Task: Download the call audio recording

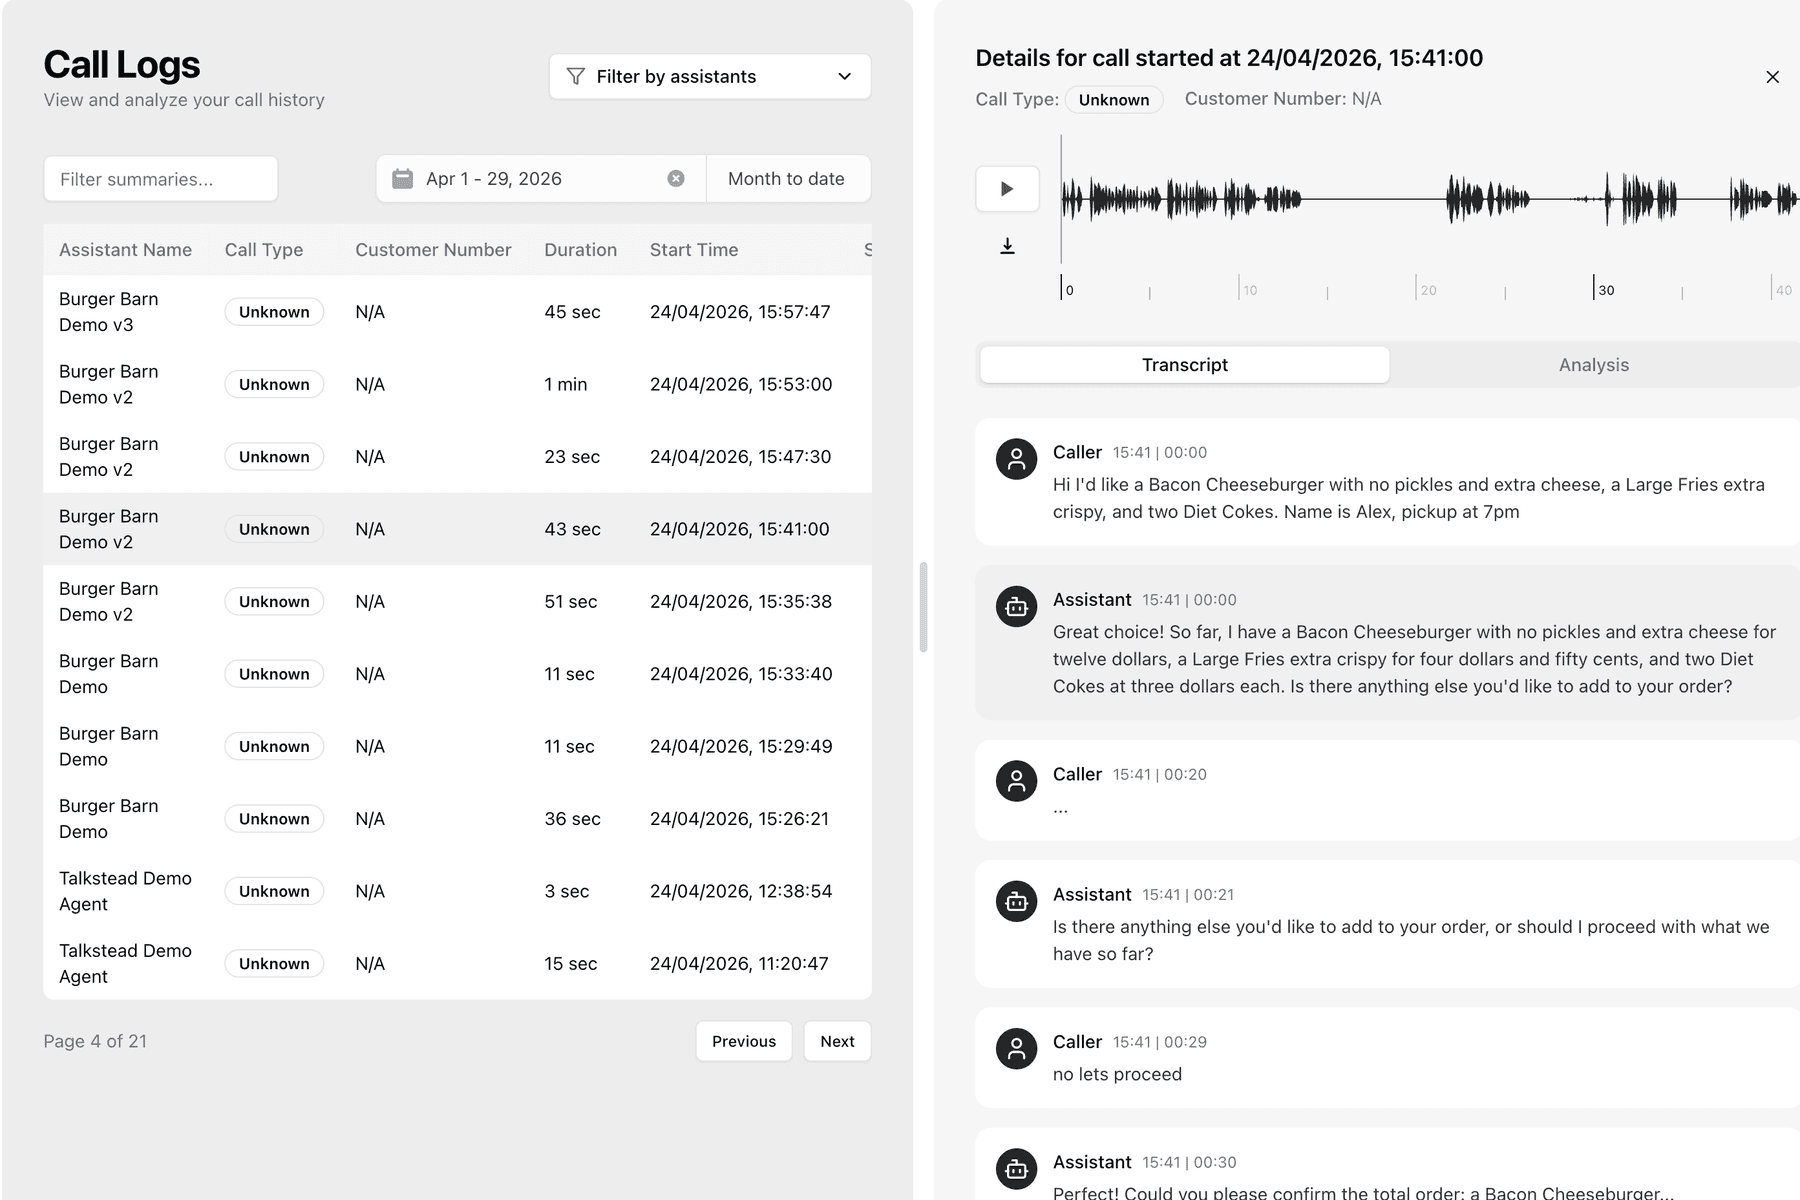Action: (1007, 245)
